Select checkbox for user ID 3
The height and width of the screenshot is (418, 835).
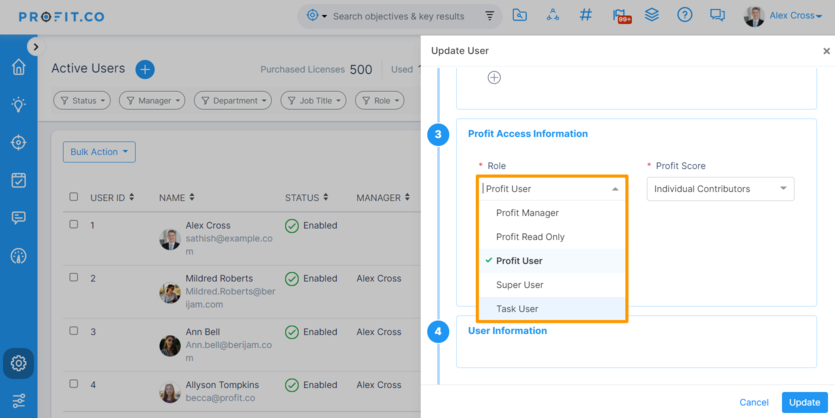(73, 331)
